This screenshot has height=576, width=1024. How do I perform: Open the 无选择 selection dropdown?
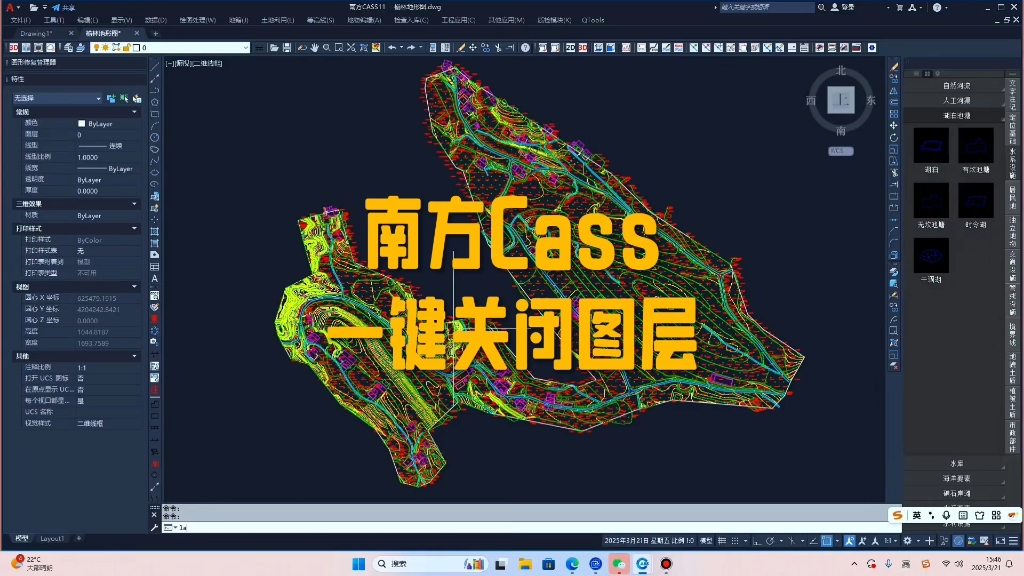pyautogui.click(x=57, y=98)
